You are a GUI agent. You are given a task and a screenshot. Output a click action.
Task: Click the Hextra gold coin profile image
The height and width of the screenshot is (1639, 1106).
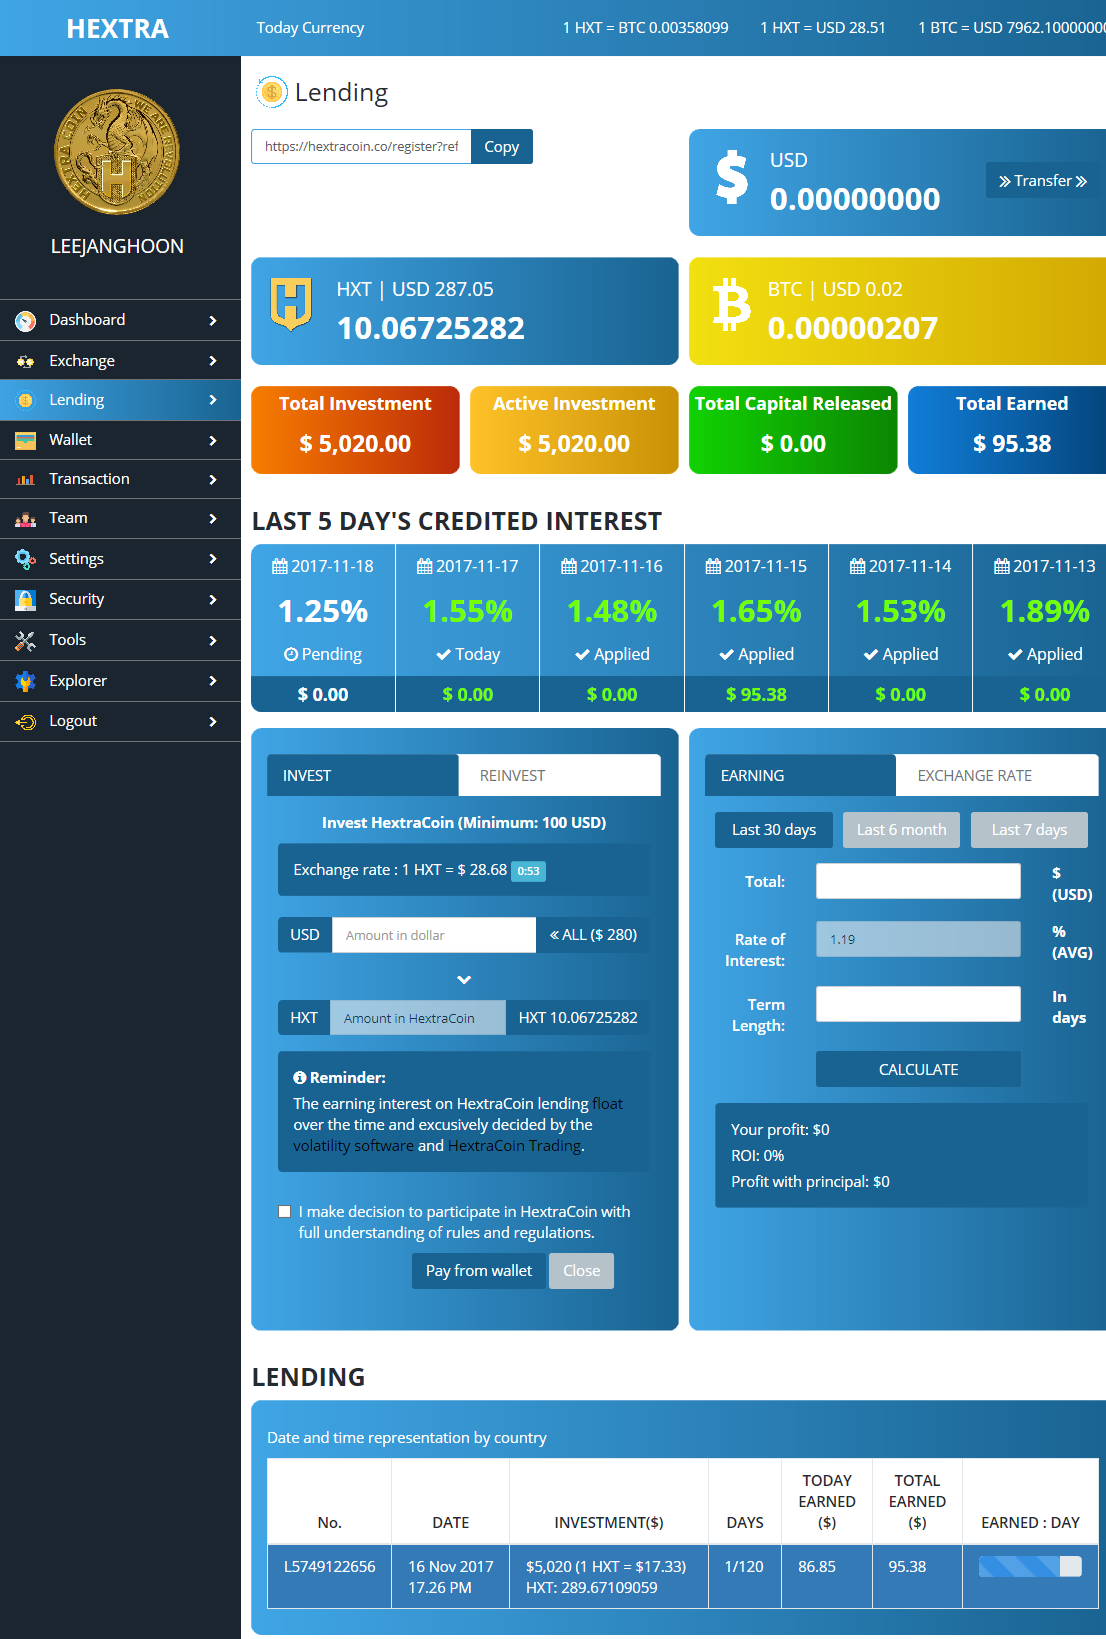point(117,152)
